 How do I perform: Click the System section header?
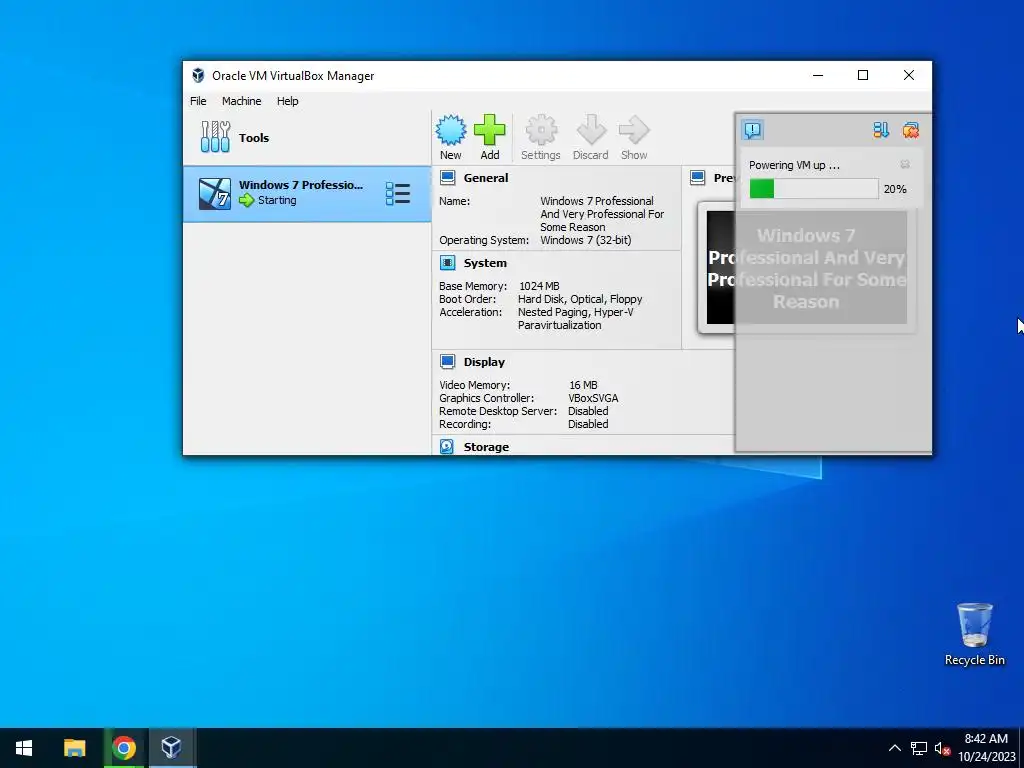click(485, 263)
